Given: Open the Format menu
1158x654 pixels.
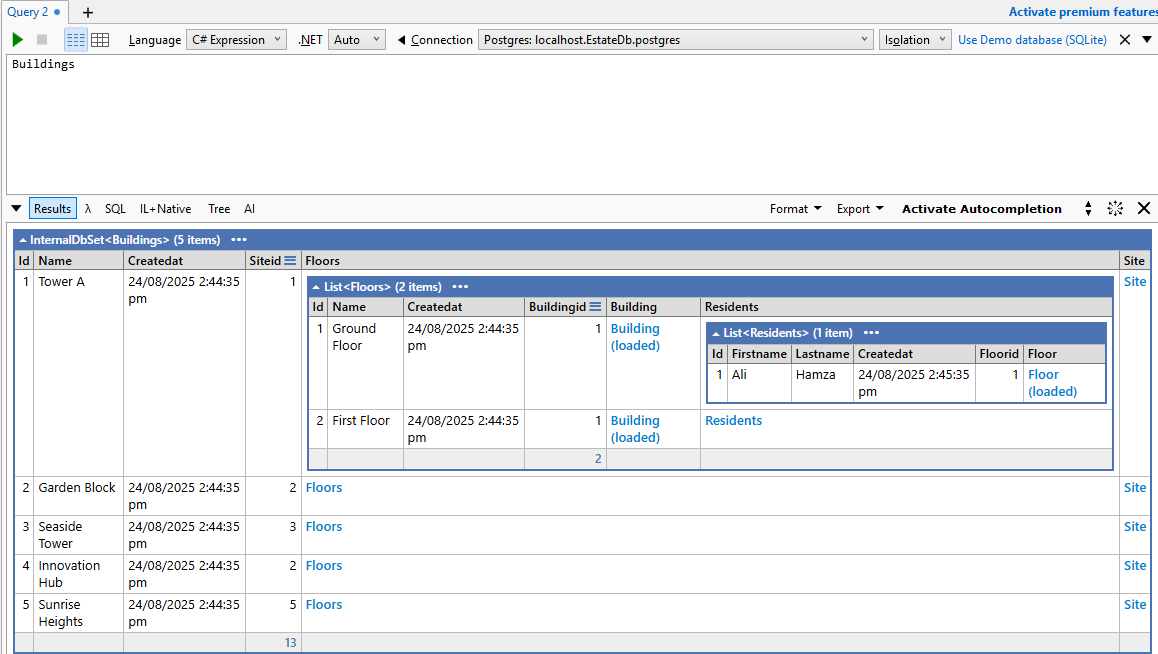Looking at the screenshot, I should click(795, 209).
